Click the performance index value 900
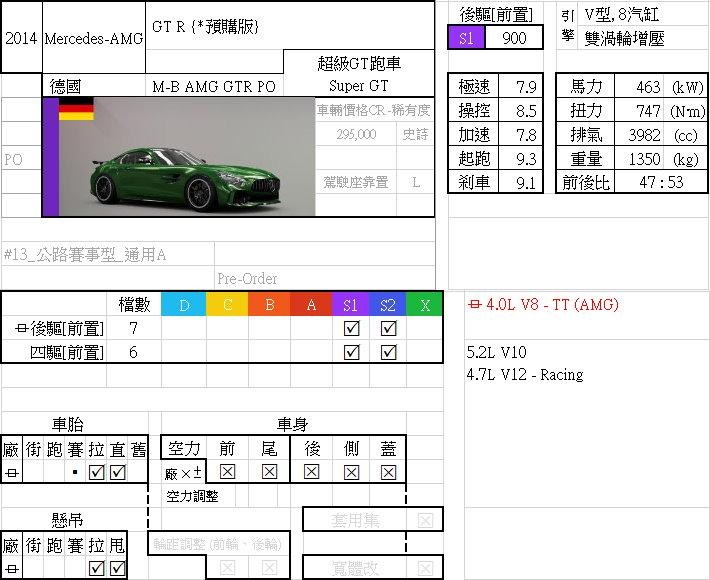710x580 pixels. [514, 38]
